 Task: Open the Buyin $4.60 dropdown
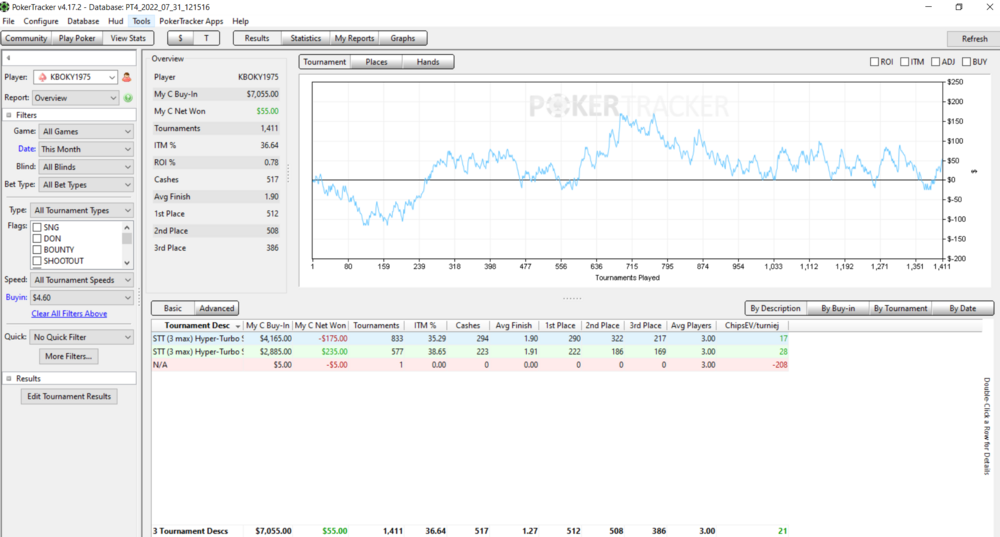pos(82,298)
